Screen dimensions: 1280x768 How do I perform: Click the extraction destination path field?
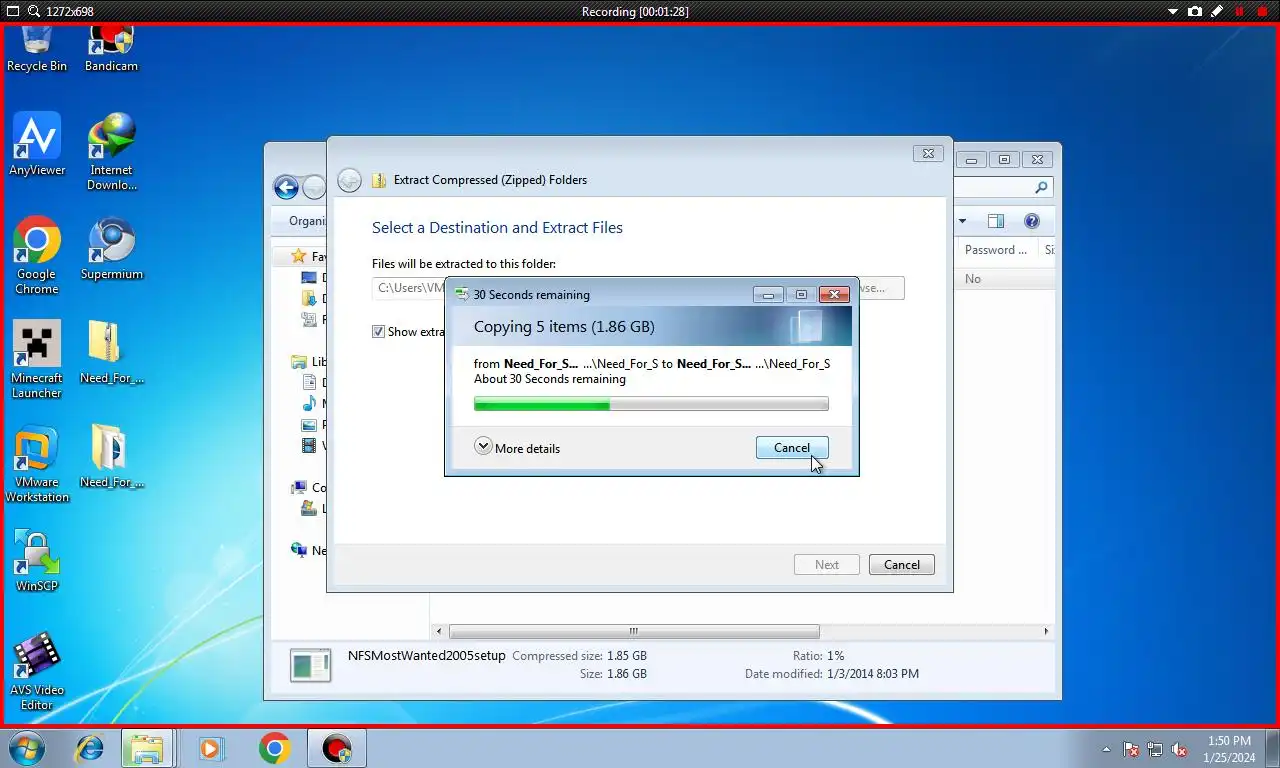pyautogui.click(x=408, y=288)
